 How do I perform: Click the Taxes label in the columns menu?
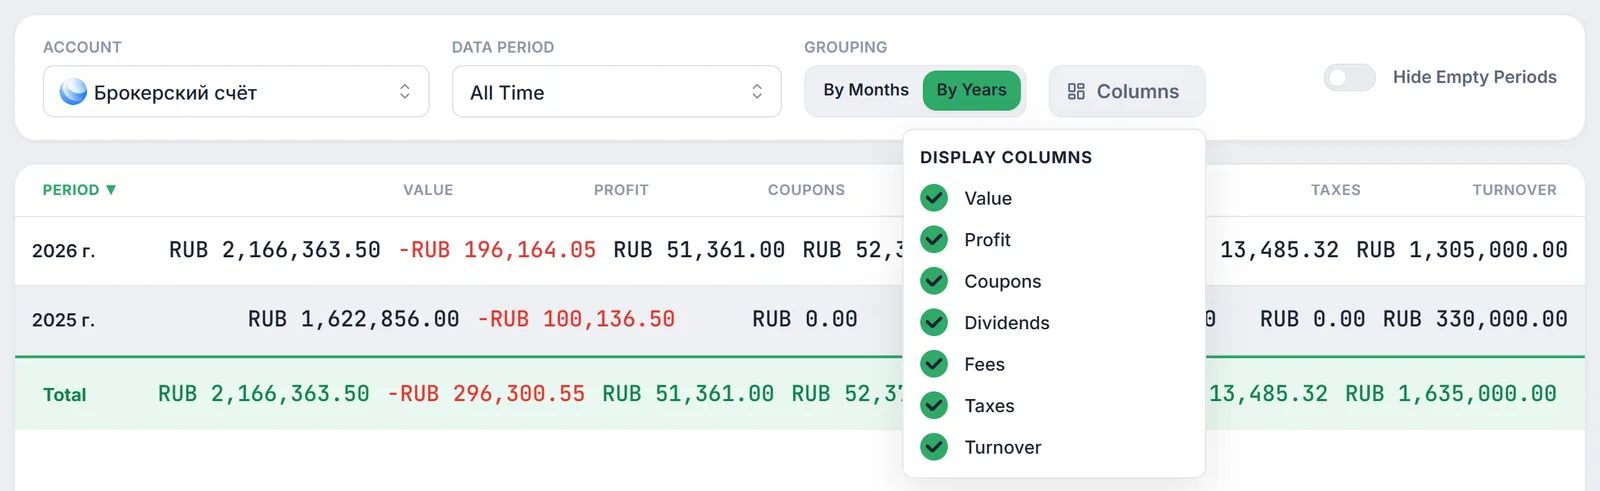pyautogui.click(x=989, y=406)
